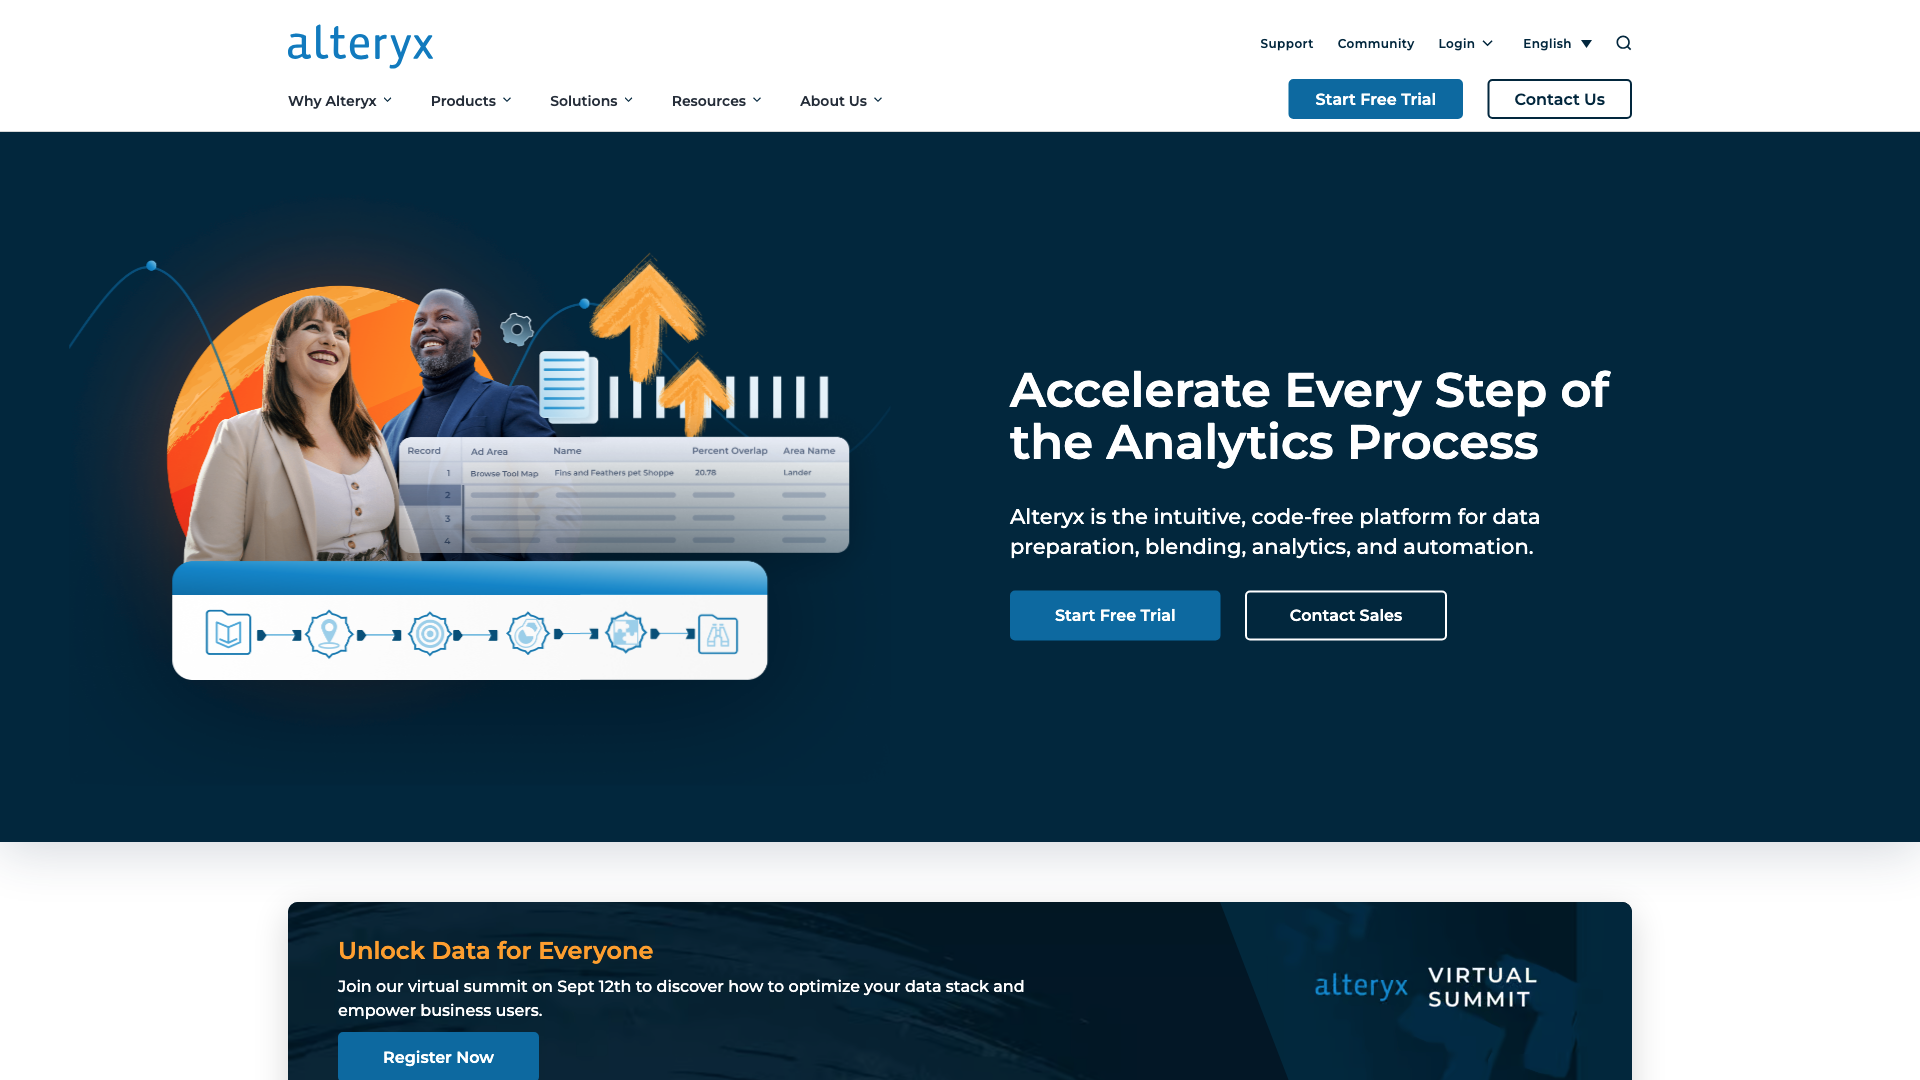Viewport: 1920px width, 1080px height.
Task: Click the search icon in navigation bar
Action: (1623, 42)
